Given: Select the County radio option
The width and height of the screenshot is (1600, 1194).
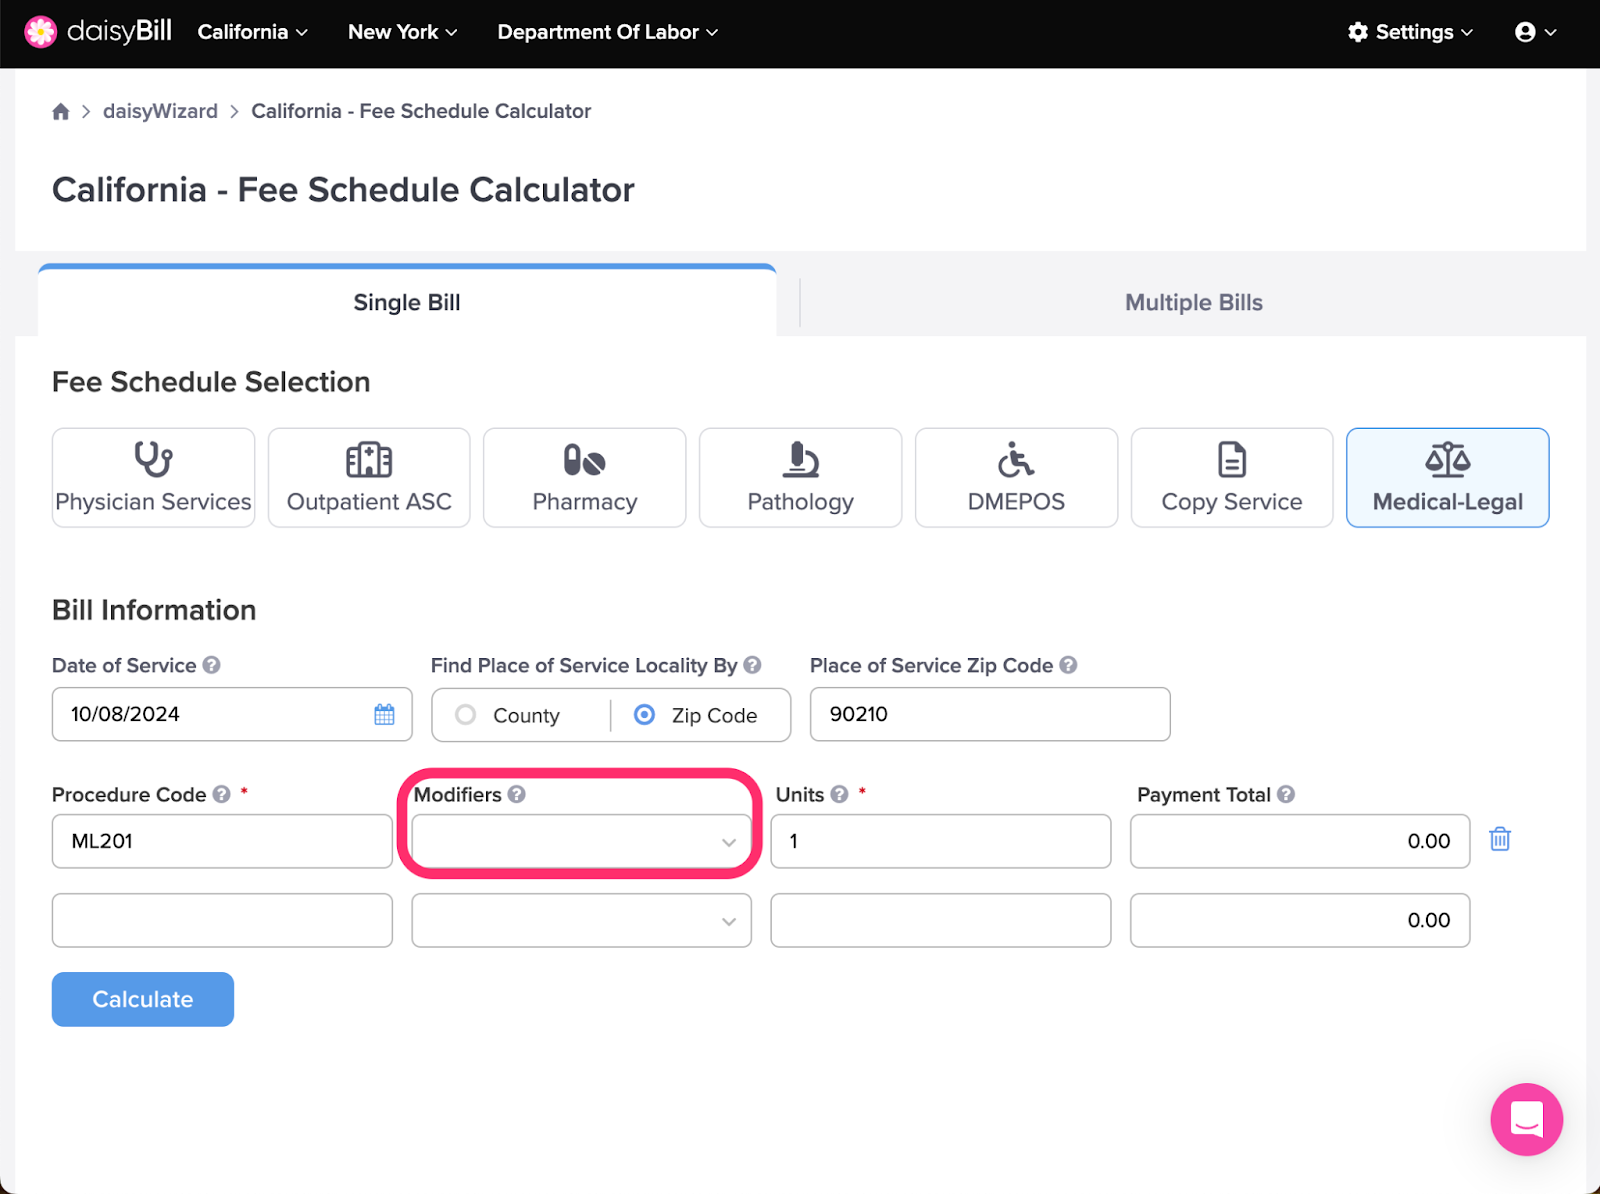Looking at the screenshot, I should (x=465, y=715).
